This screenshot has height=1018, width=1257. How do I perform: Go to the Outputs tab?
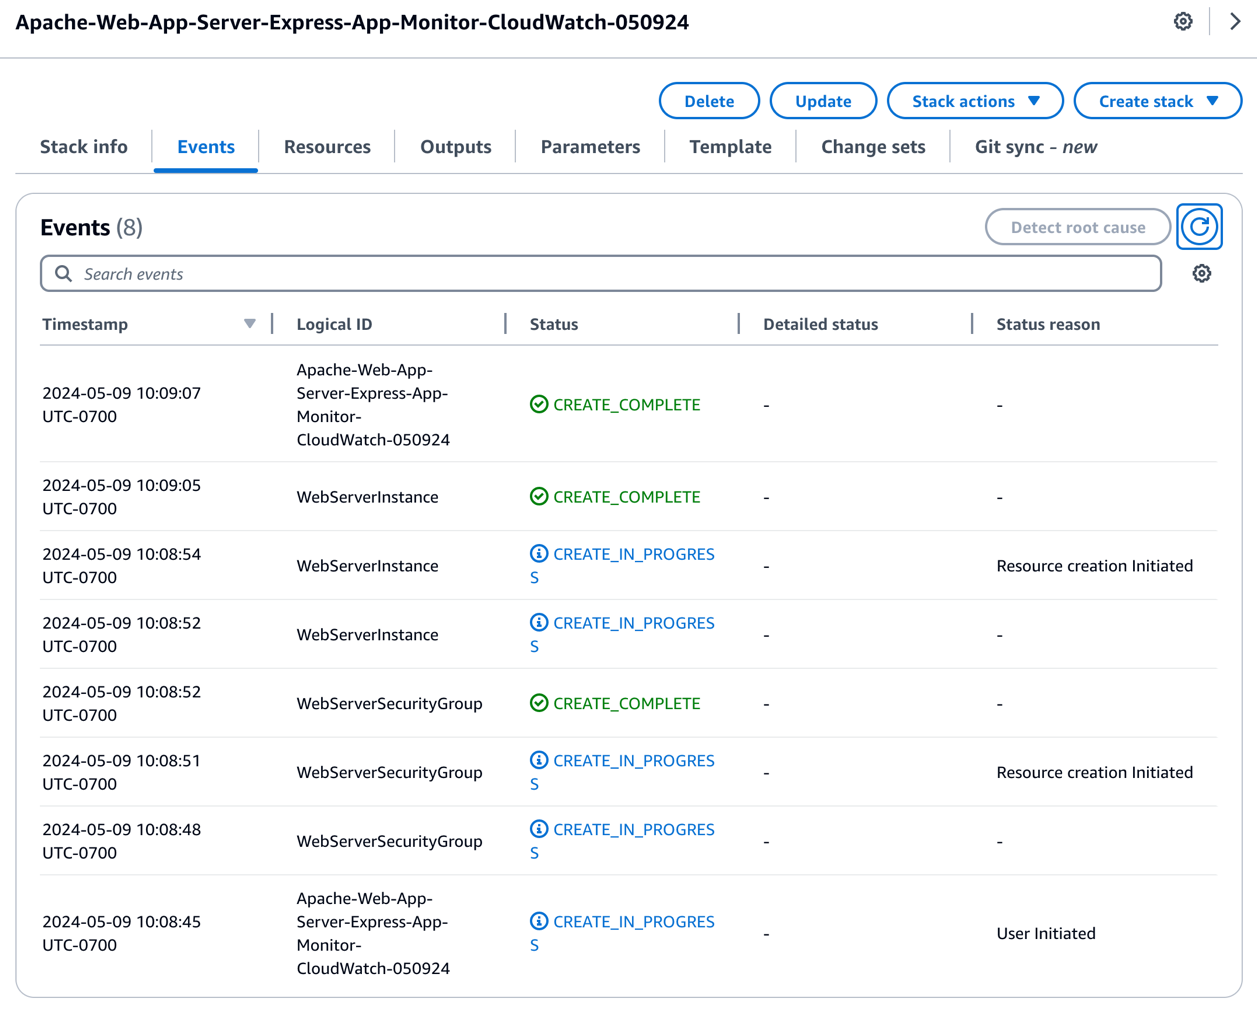[x=456, y=147]
